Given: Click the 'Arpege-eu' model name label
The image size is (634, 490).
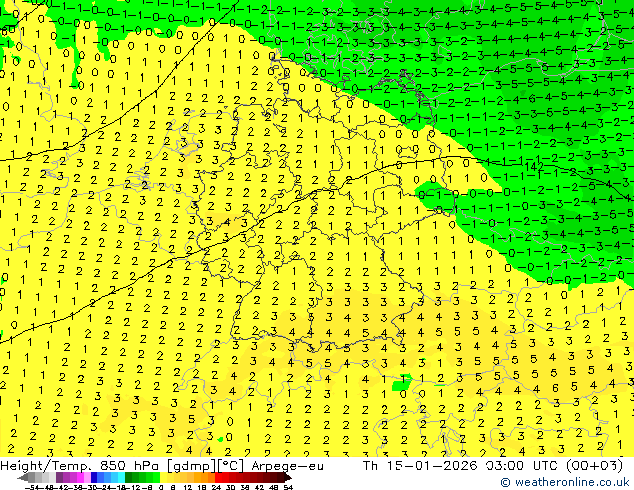Looking at the screenshot, I should 287,466.
